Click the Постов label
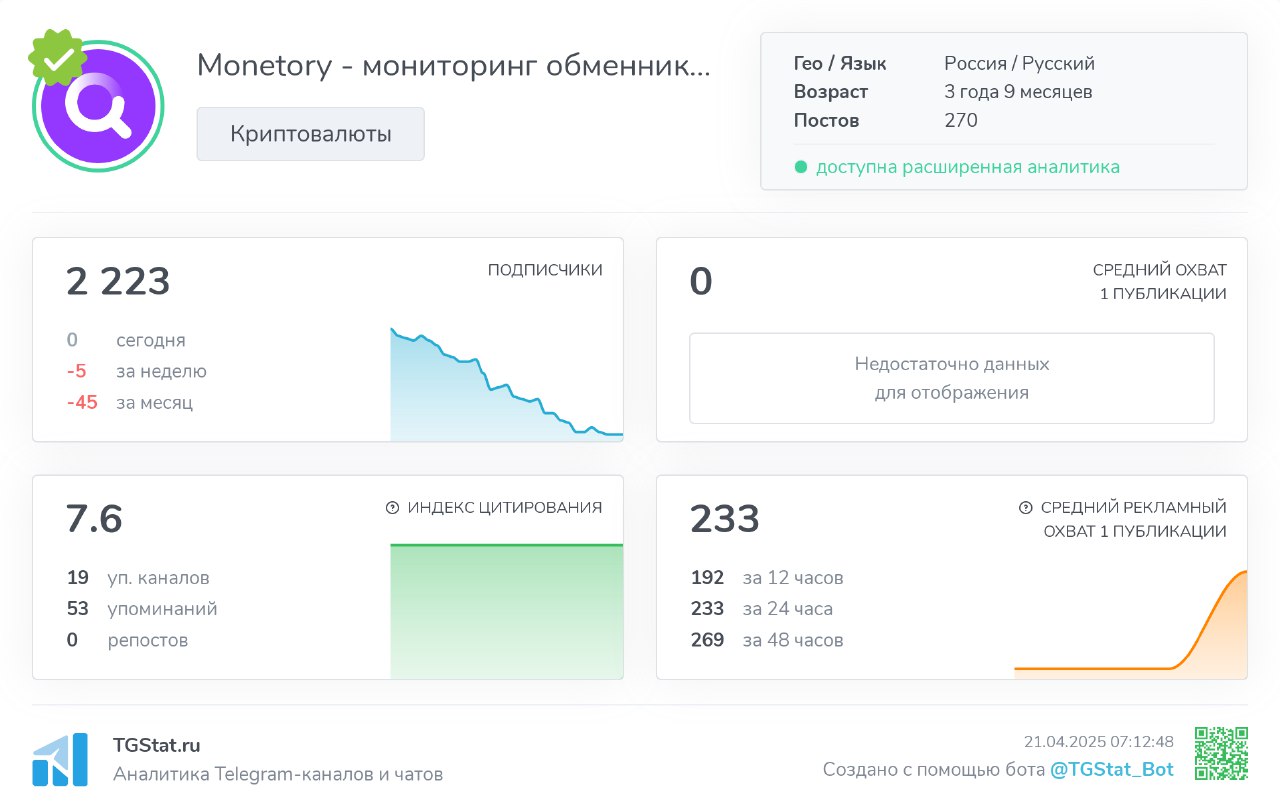1280x803 pixels. pyautogui.click(x=826, y=121)
